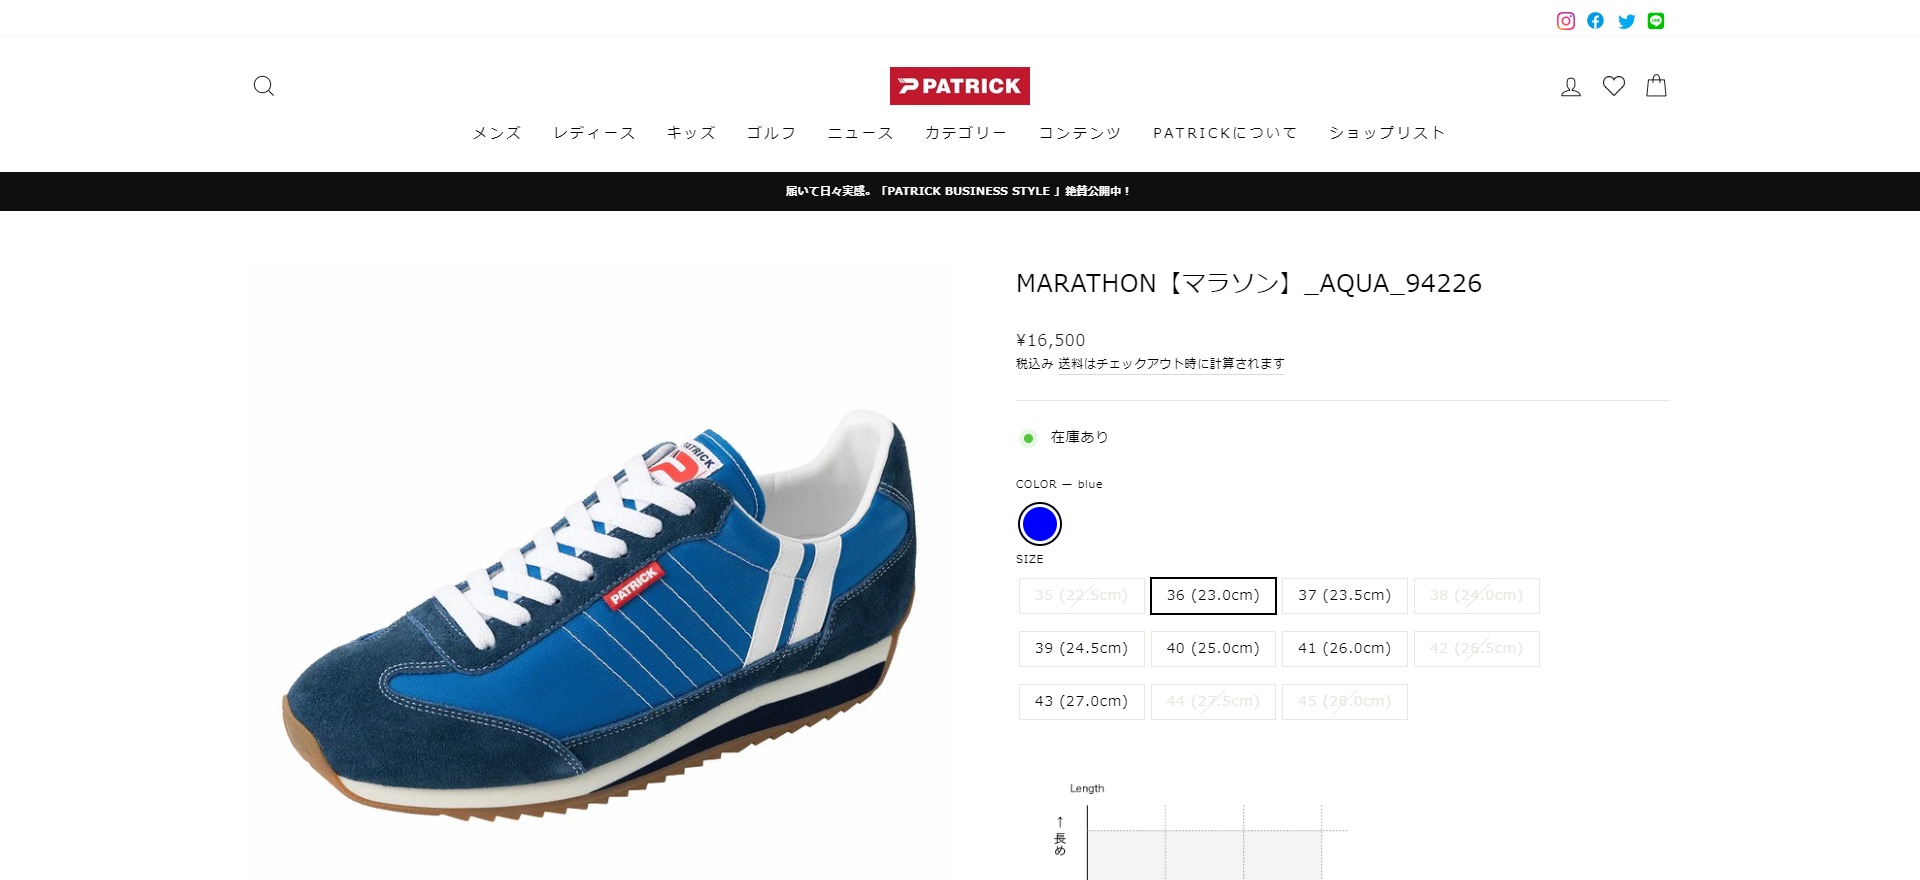Choose size 43 (27.0cm)
This screenshot has height=880, width=1920.
coord(1082,701)
